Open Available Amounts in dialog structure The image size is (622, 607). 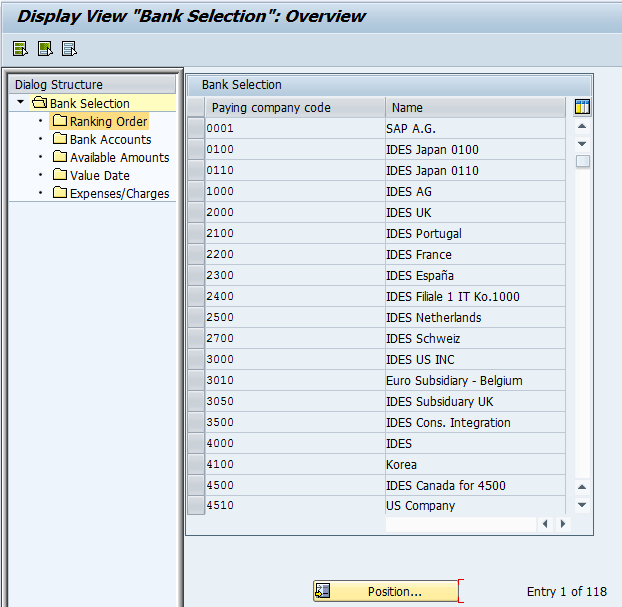click(x=119, y=158)
